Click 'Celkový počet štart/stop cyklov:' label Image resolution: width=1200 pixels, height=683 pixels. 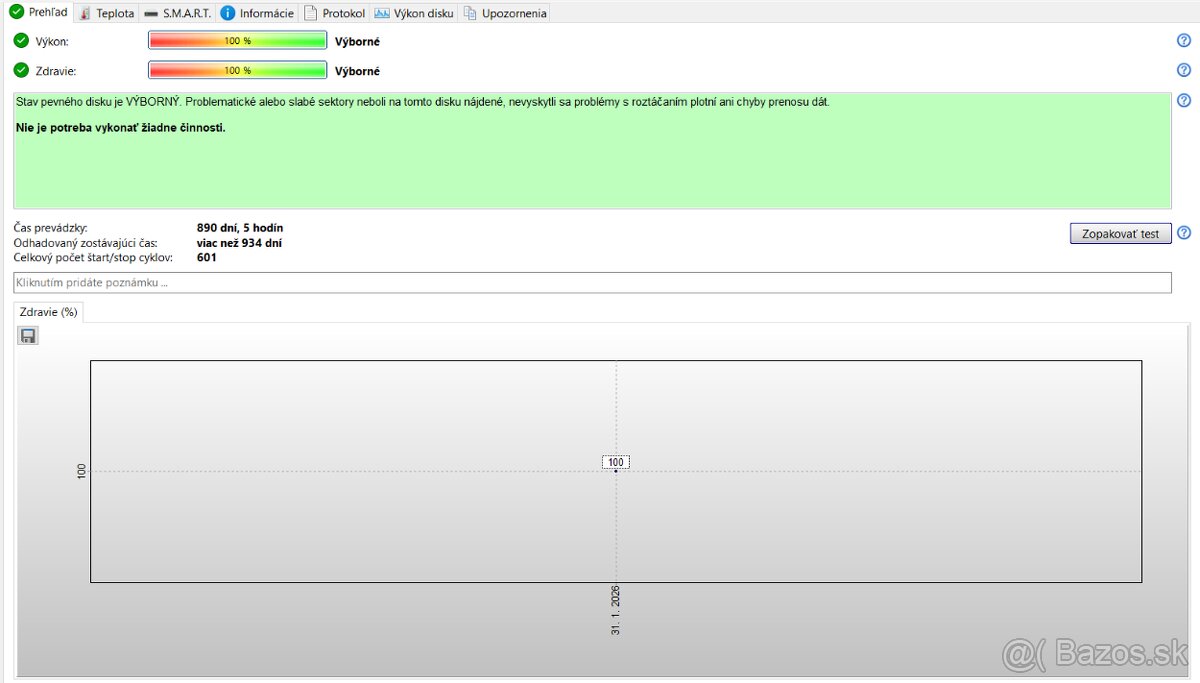coord(93,257)
